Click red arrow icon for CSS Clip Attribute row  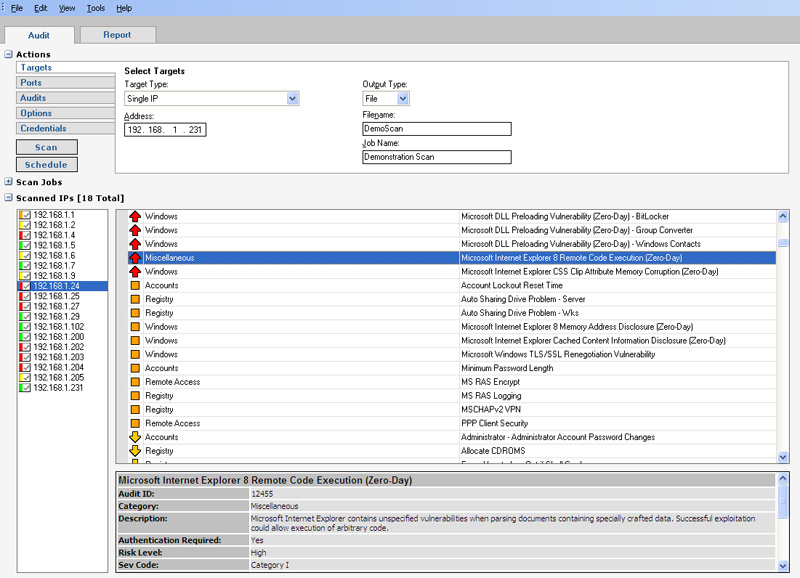[x=135, y=271]
